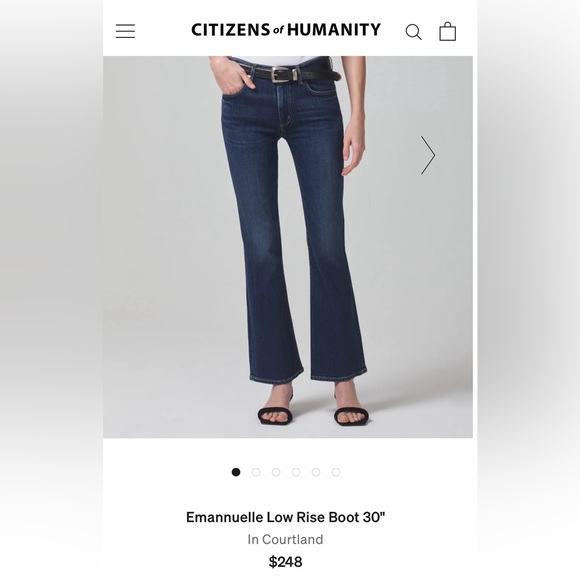Click the jeans product photo
This screenshot has width=580, height=580.
pyautogui.click(x=288, y=247)
